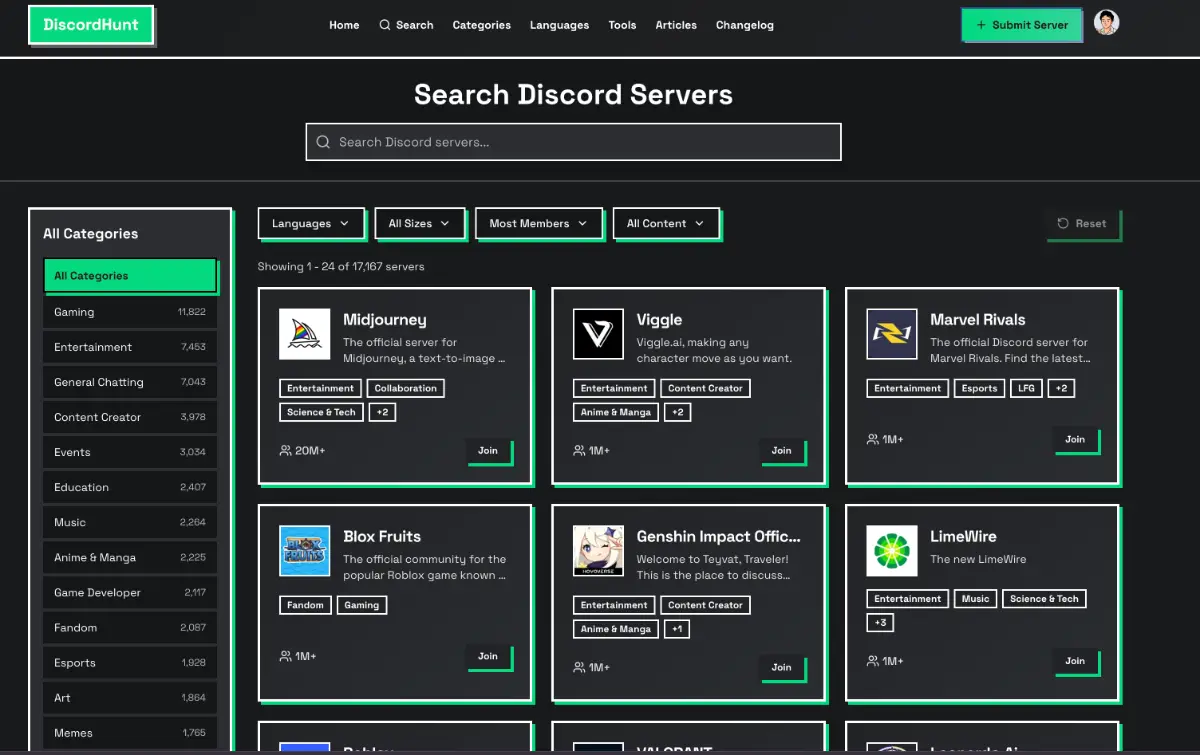Open your profile via the avatar icon
The image size is (1200, 755).
pyautogui.click(x=1106, y=22)
